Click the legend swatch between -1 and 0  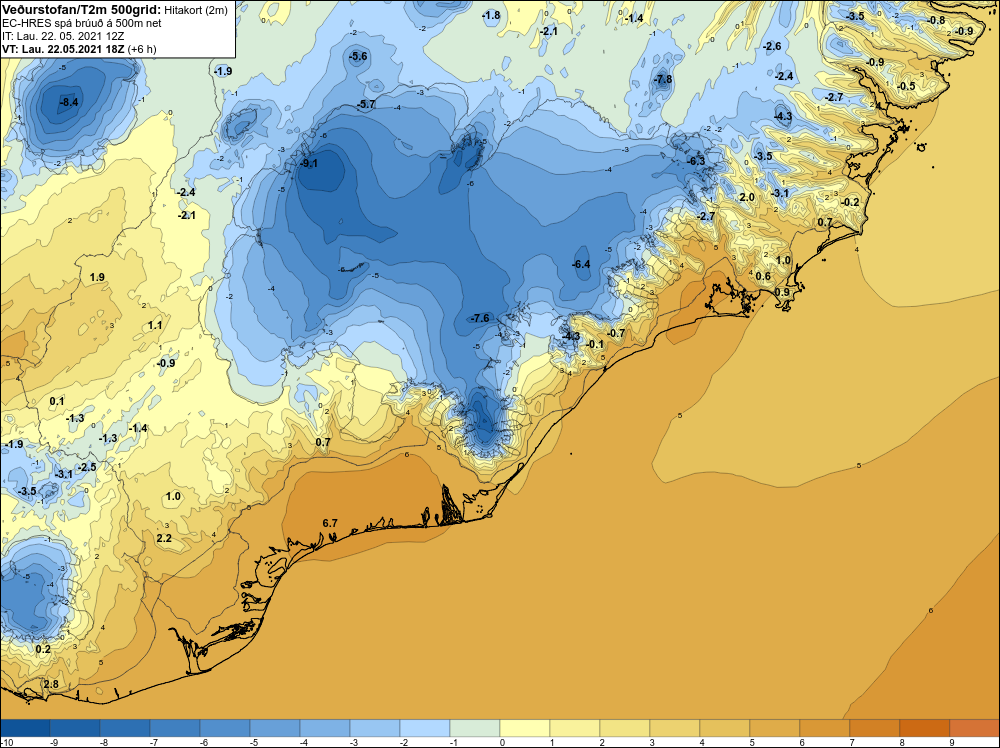474,728
